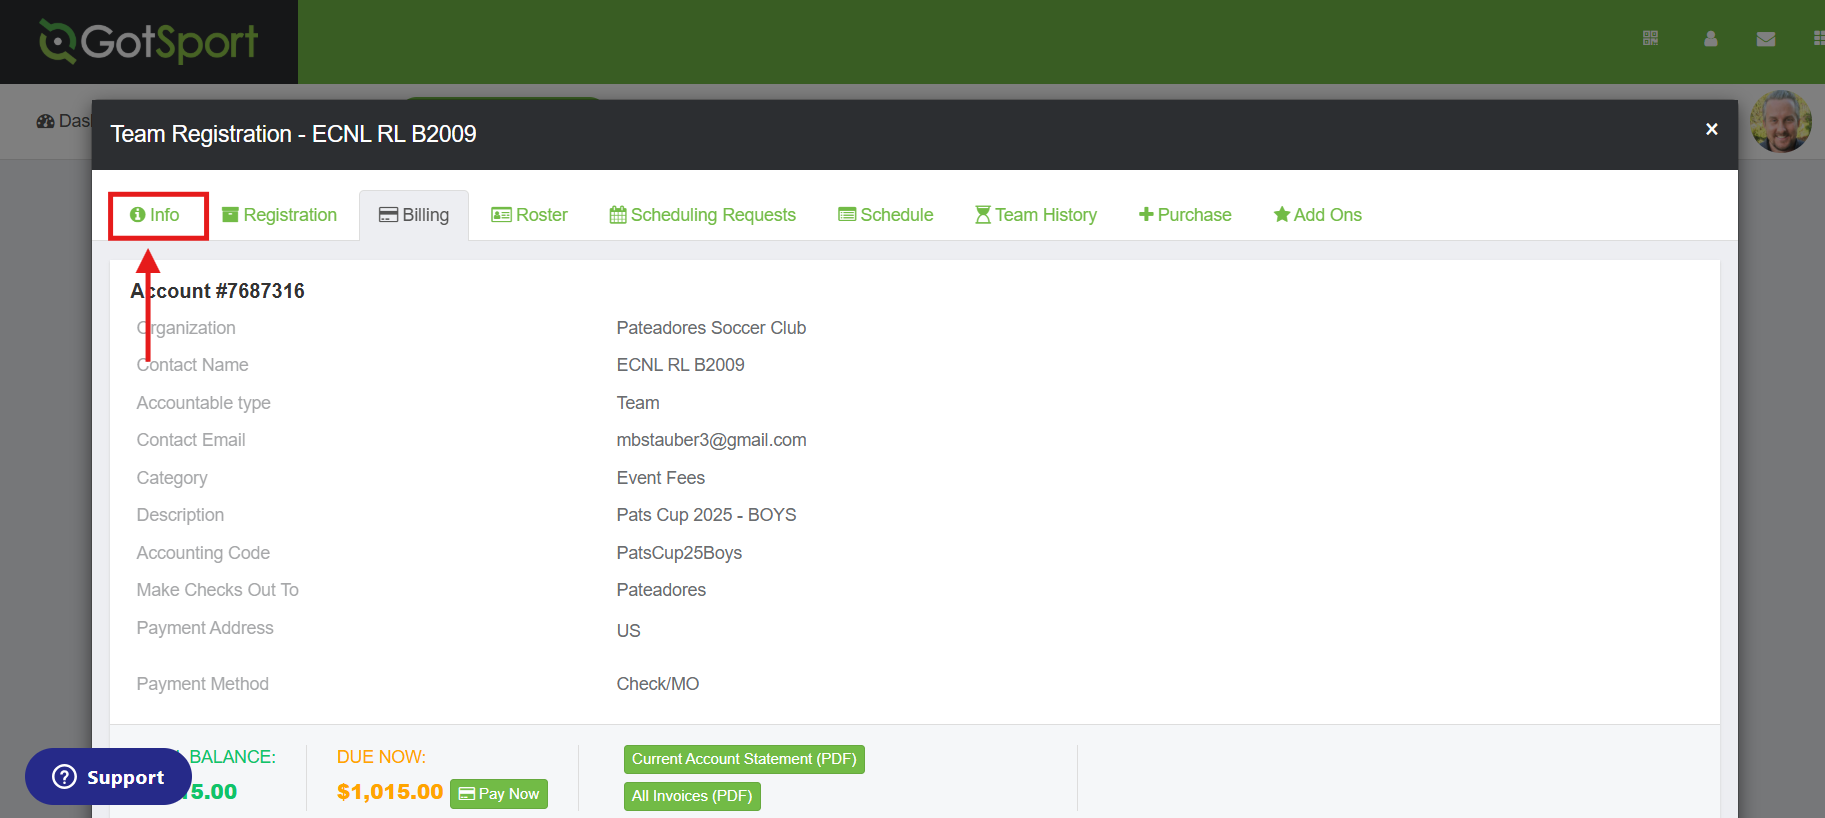1825x818 pixels.
Task: Download All Invoices PDF
Action: (x=692, y=796)
